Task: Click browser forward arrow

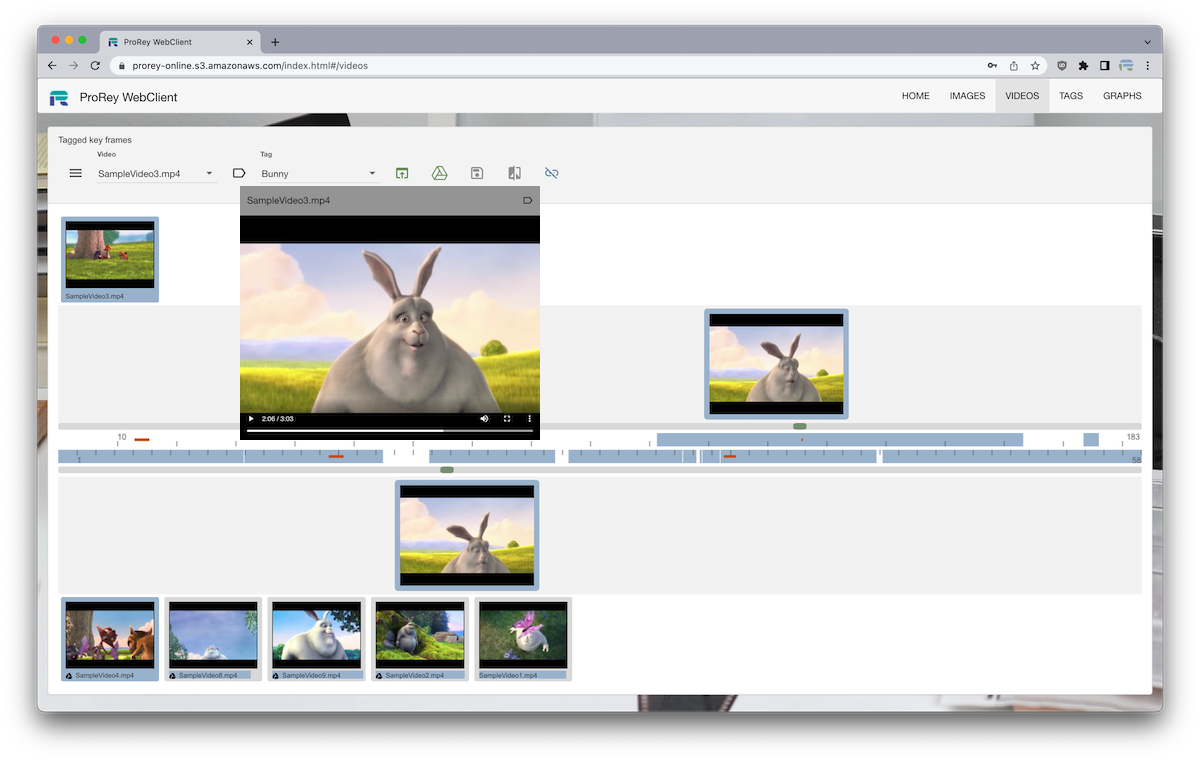Action: point(73,65)
